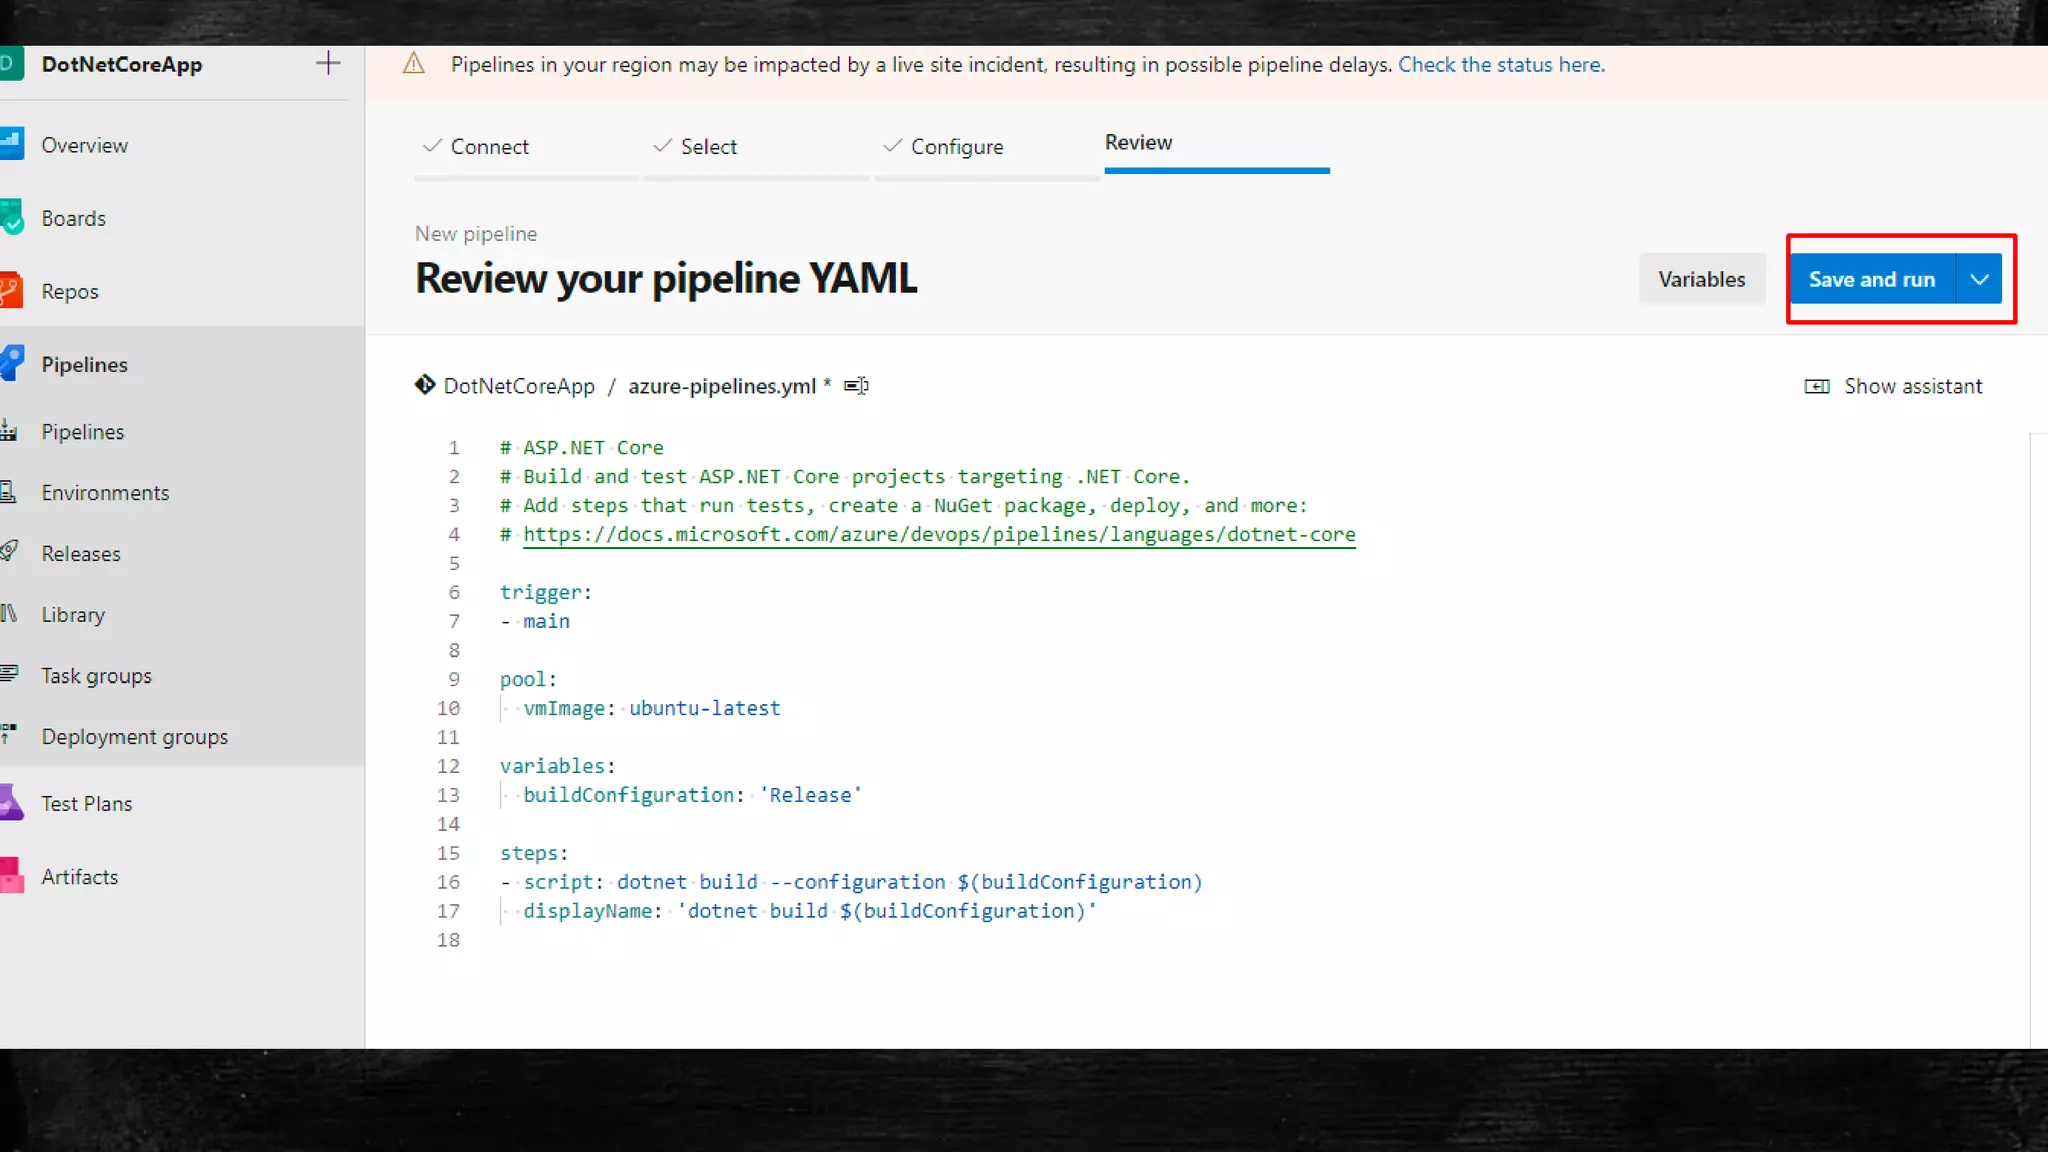
Task: Click DotNetCoreApp repository breadcrumb
Action: click(519, 386)
